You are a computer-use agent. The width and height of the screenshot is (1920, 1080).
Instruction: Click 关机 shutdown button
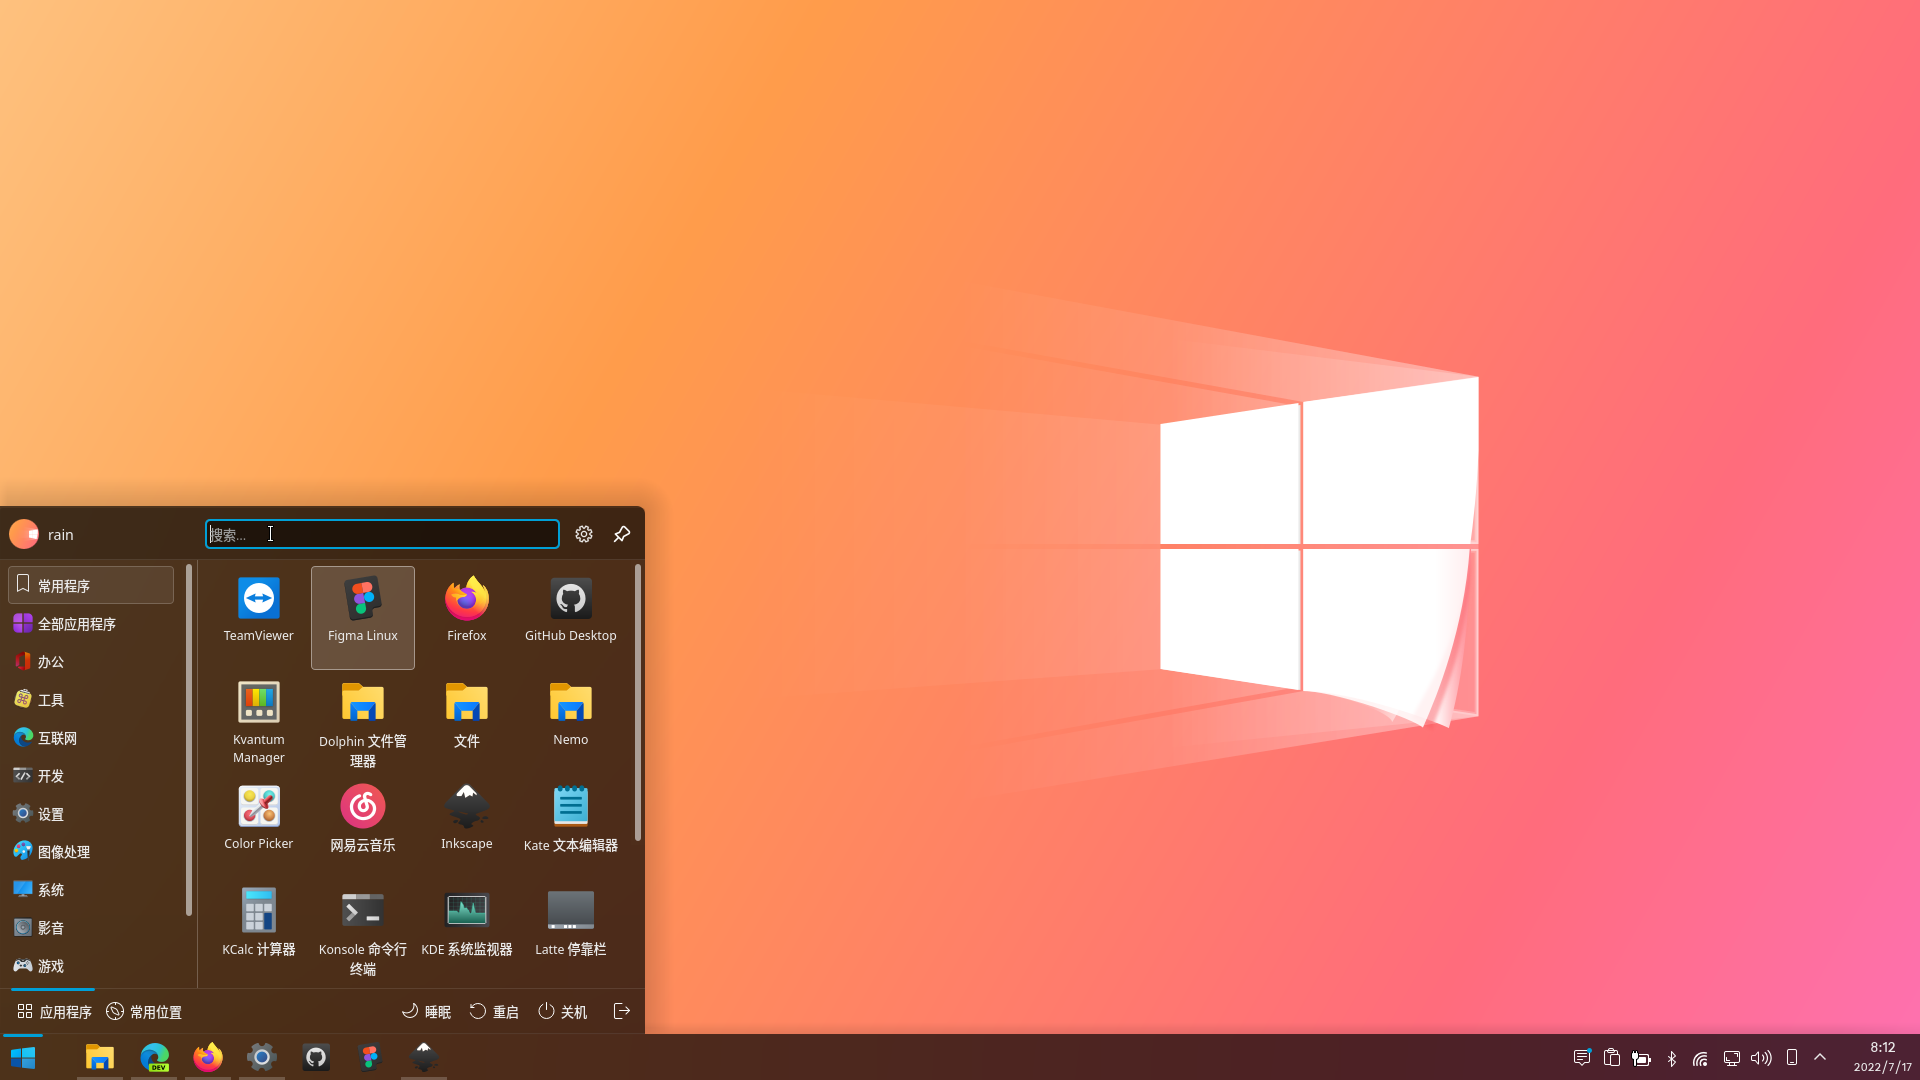click(x=562, y=1011)
